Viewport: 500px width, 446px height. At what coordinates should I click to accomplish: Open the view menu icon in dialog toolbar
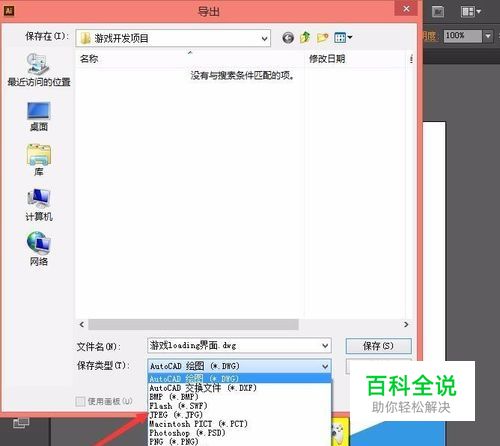point(343,38)
